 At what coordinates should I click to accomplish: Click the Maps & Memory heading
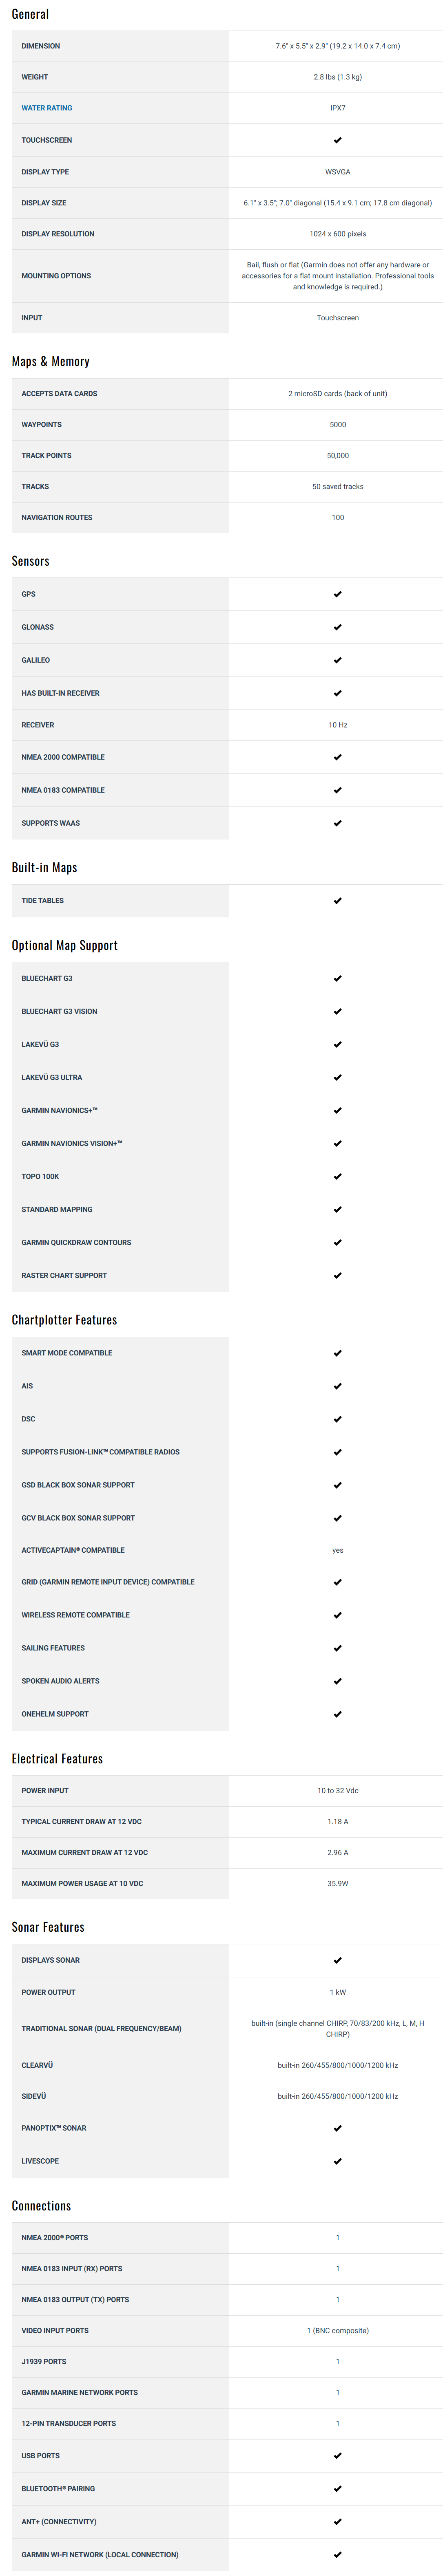pyautogui.click(x=51, y=361)
